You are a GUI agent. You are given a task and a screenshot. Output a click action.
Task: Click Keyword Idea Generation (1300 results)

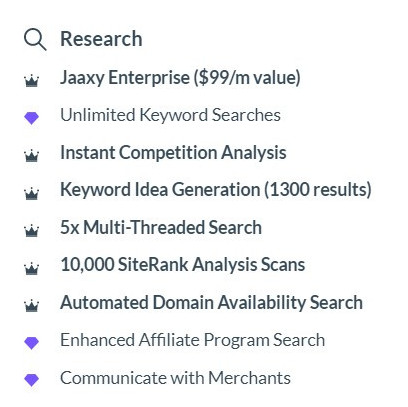point(216,190)
